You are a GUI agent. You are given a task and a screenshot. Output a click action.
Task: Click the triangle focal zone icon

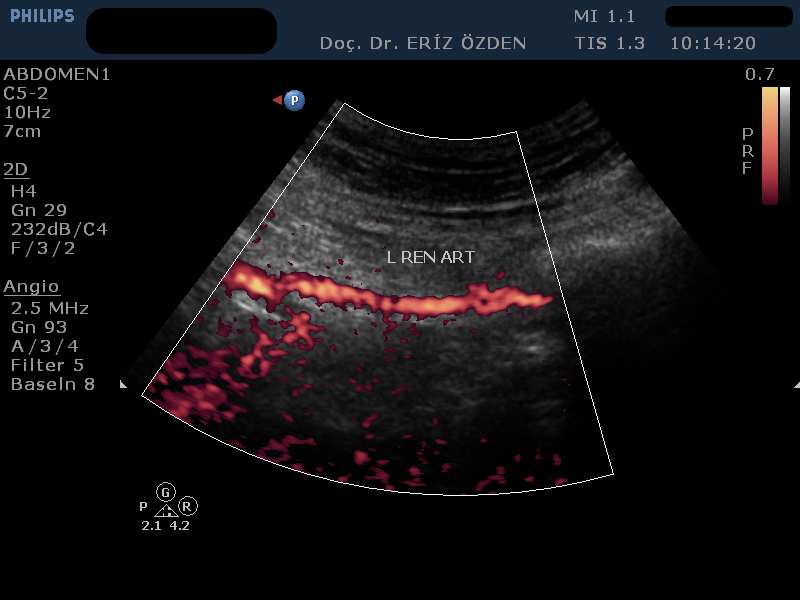166,510
